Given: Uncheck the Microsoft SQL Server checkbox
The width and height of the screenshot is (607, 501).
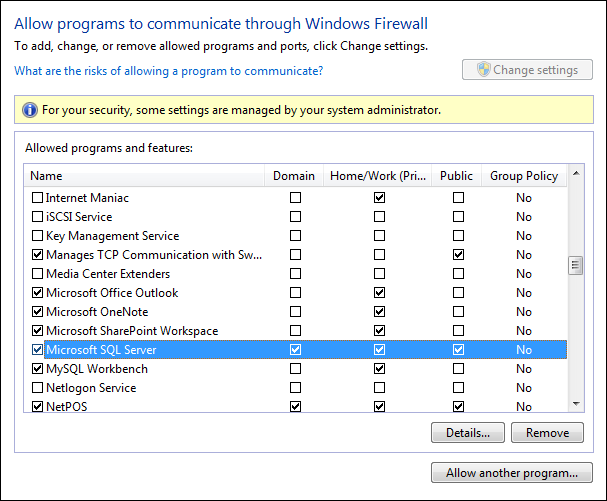Looking at the screenshot, I should click(x=37, y=350).
